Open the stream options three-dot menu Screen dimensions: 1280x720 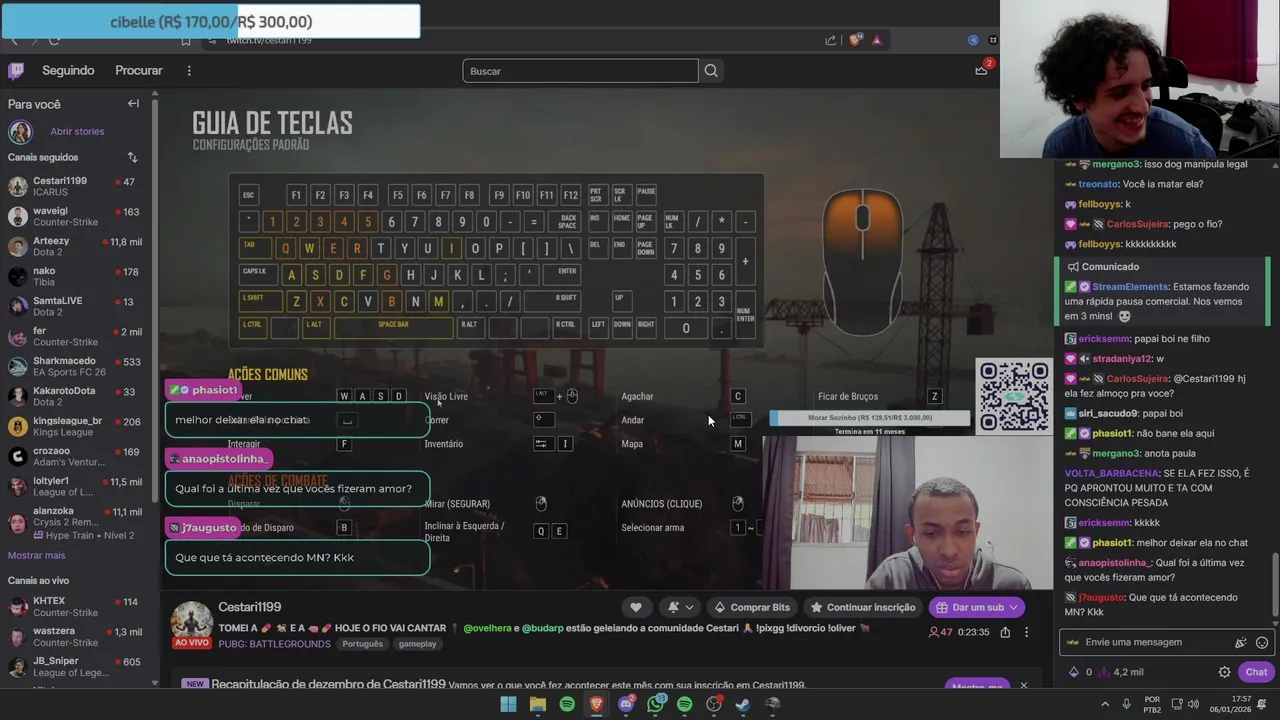pos(1026,632)
